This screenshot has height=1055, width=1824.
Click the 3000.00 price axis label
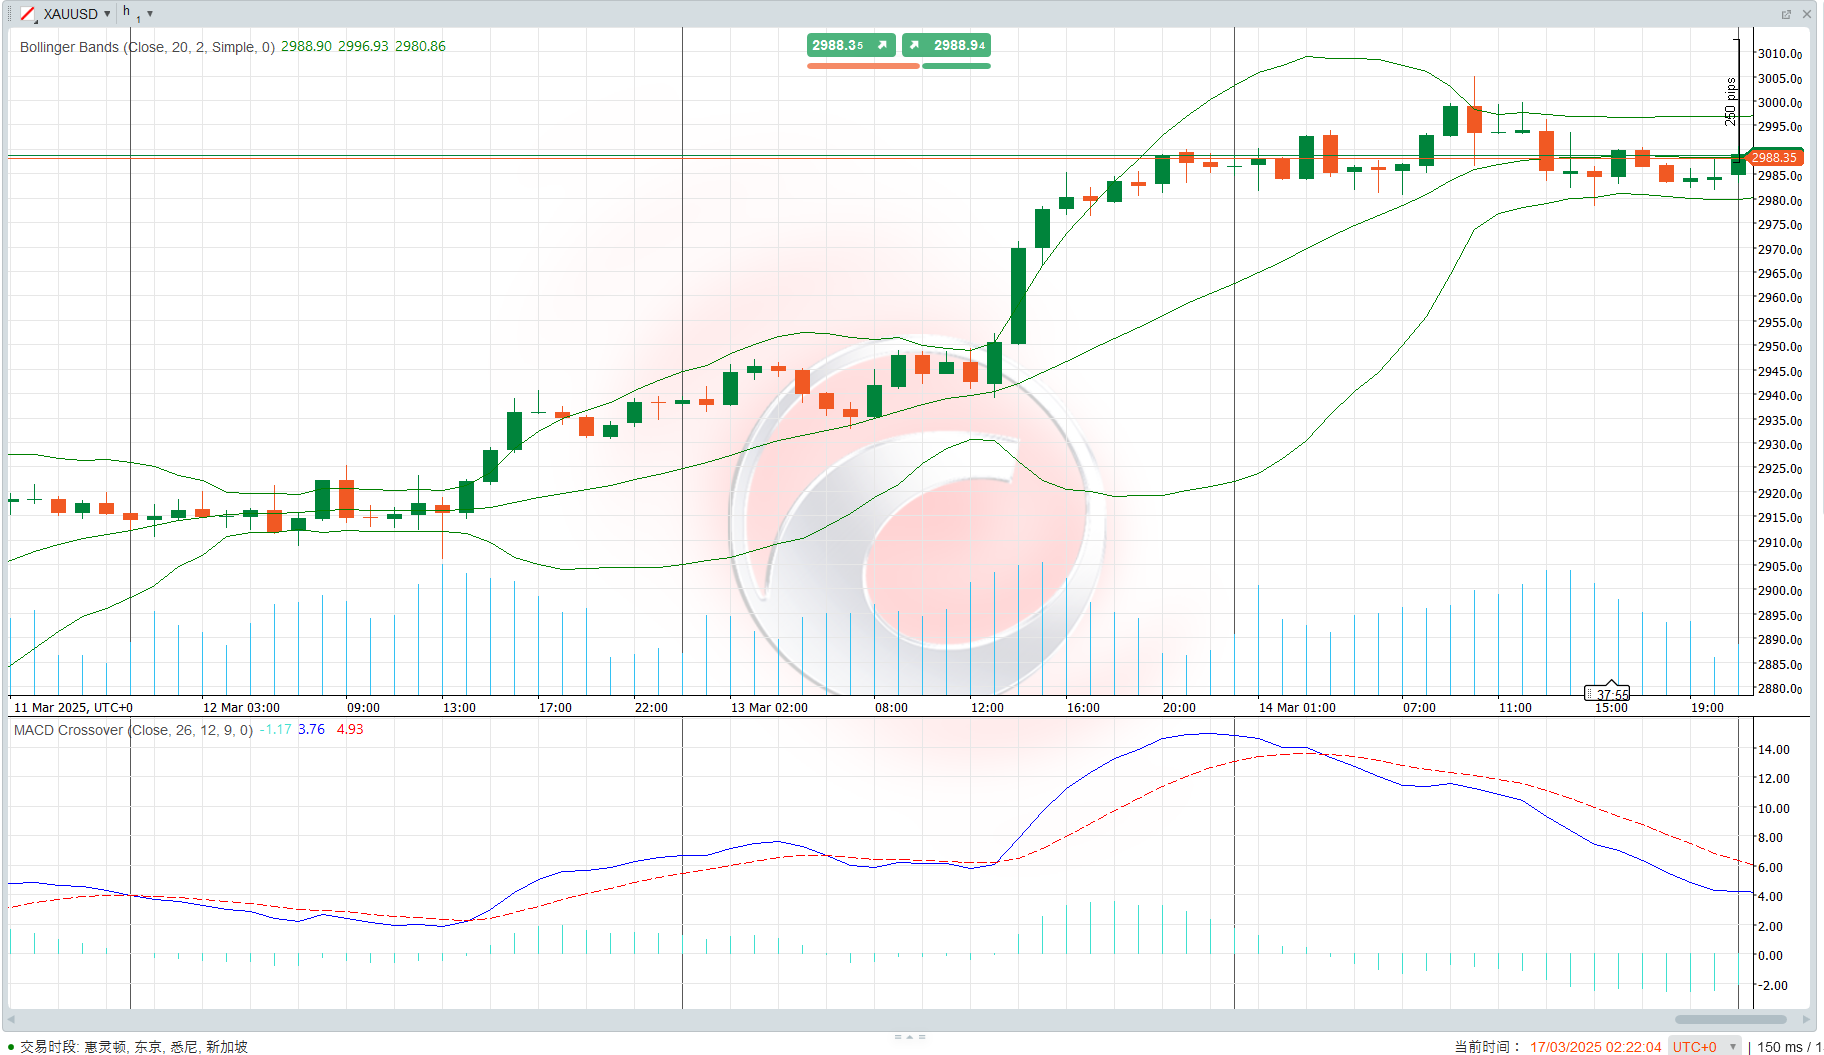[x=1780, y=103]
